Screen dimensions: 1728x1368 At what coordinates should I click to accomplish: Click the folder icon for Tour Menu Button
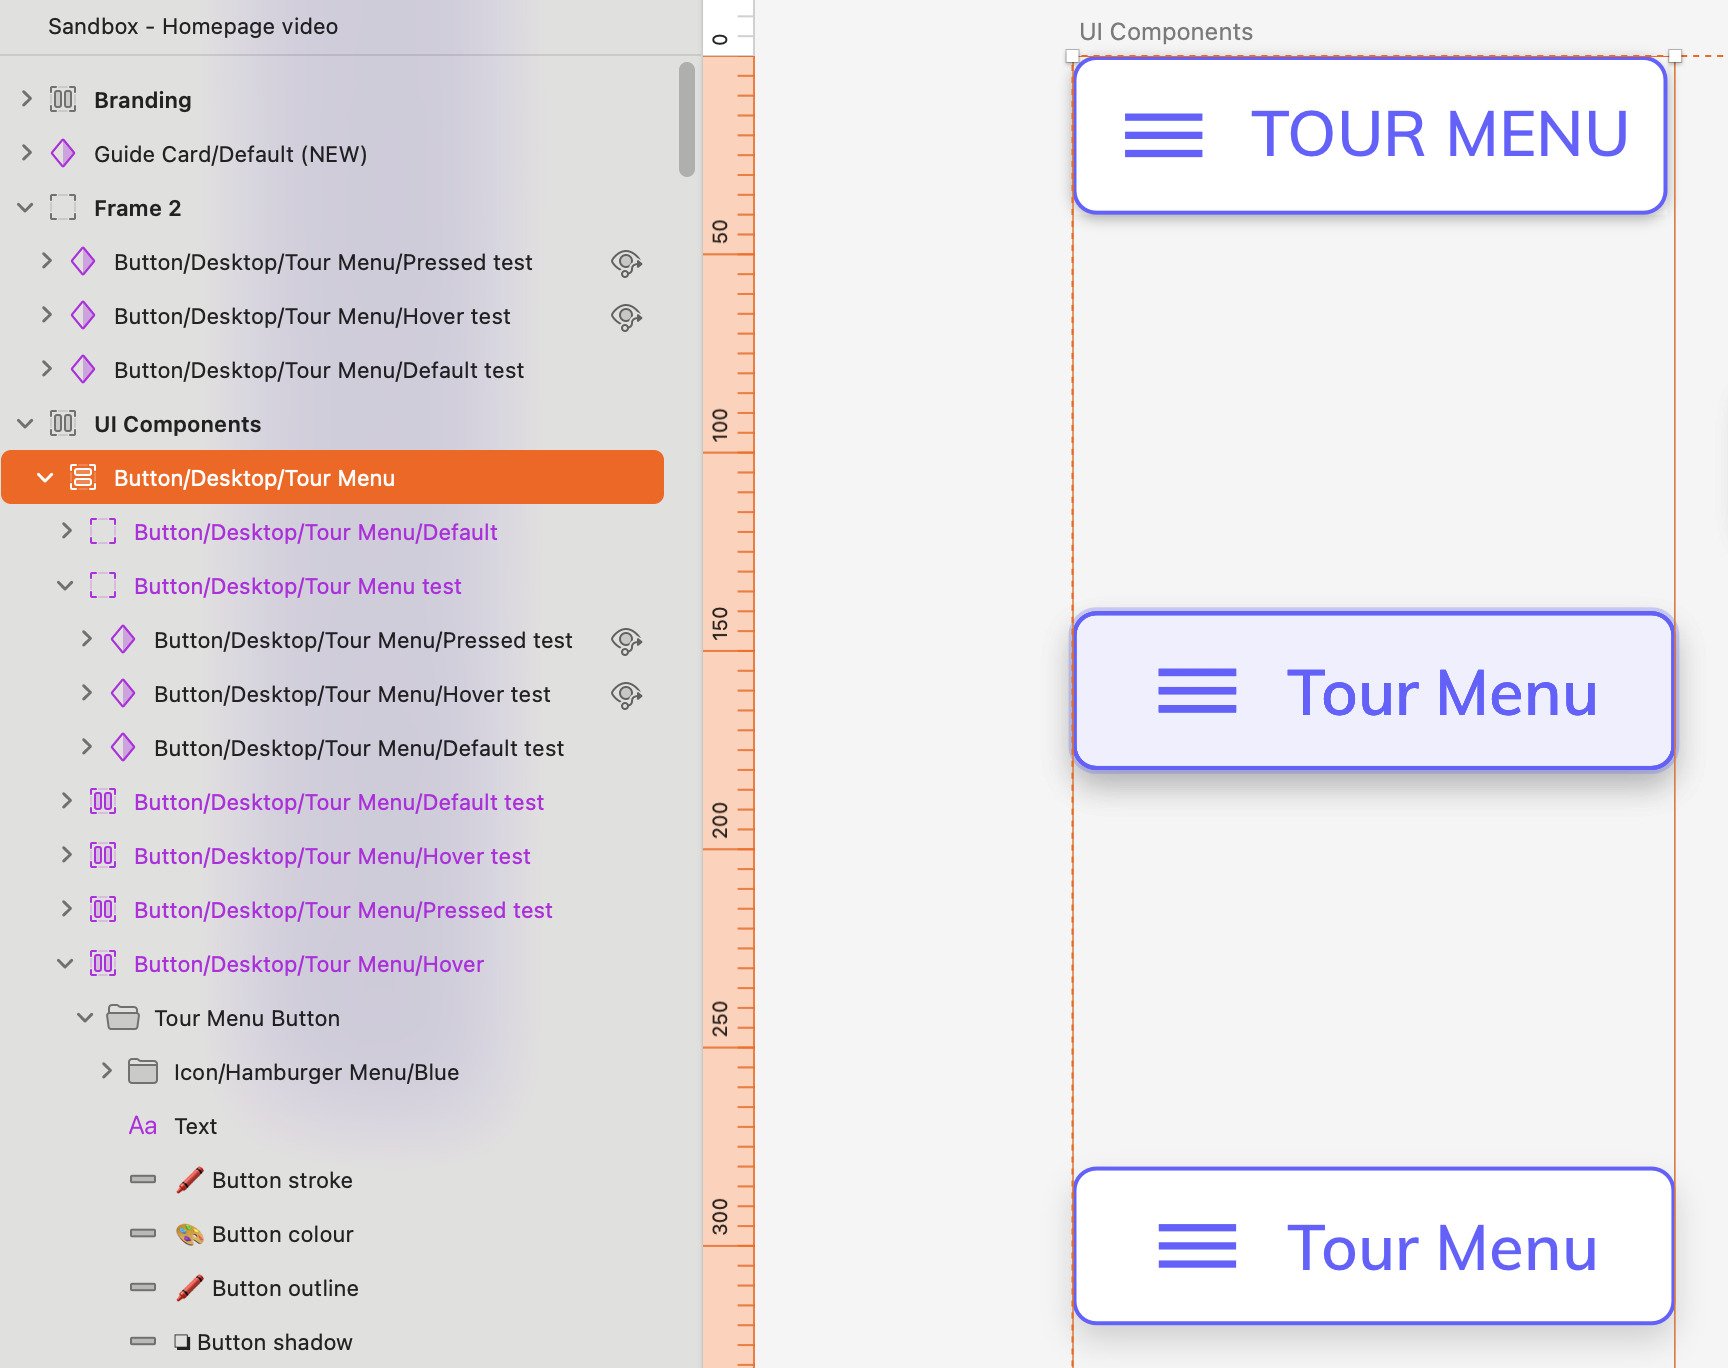point(123,1017)
